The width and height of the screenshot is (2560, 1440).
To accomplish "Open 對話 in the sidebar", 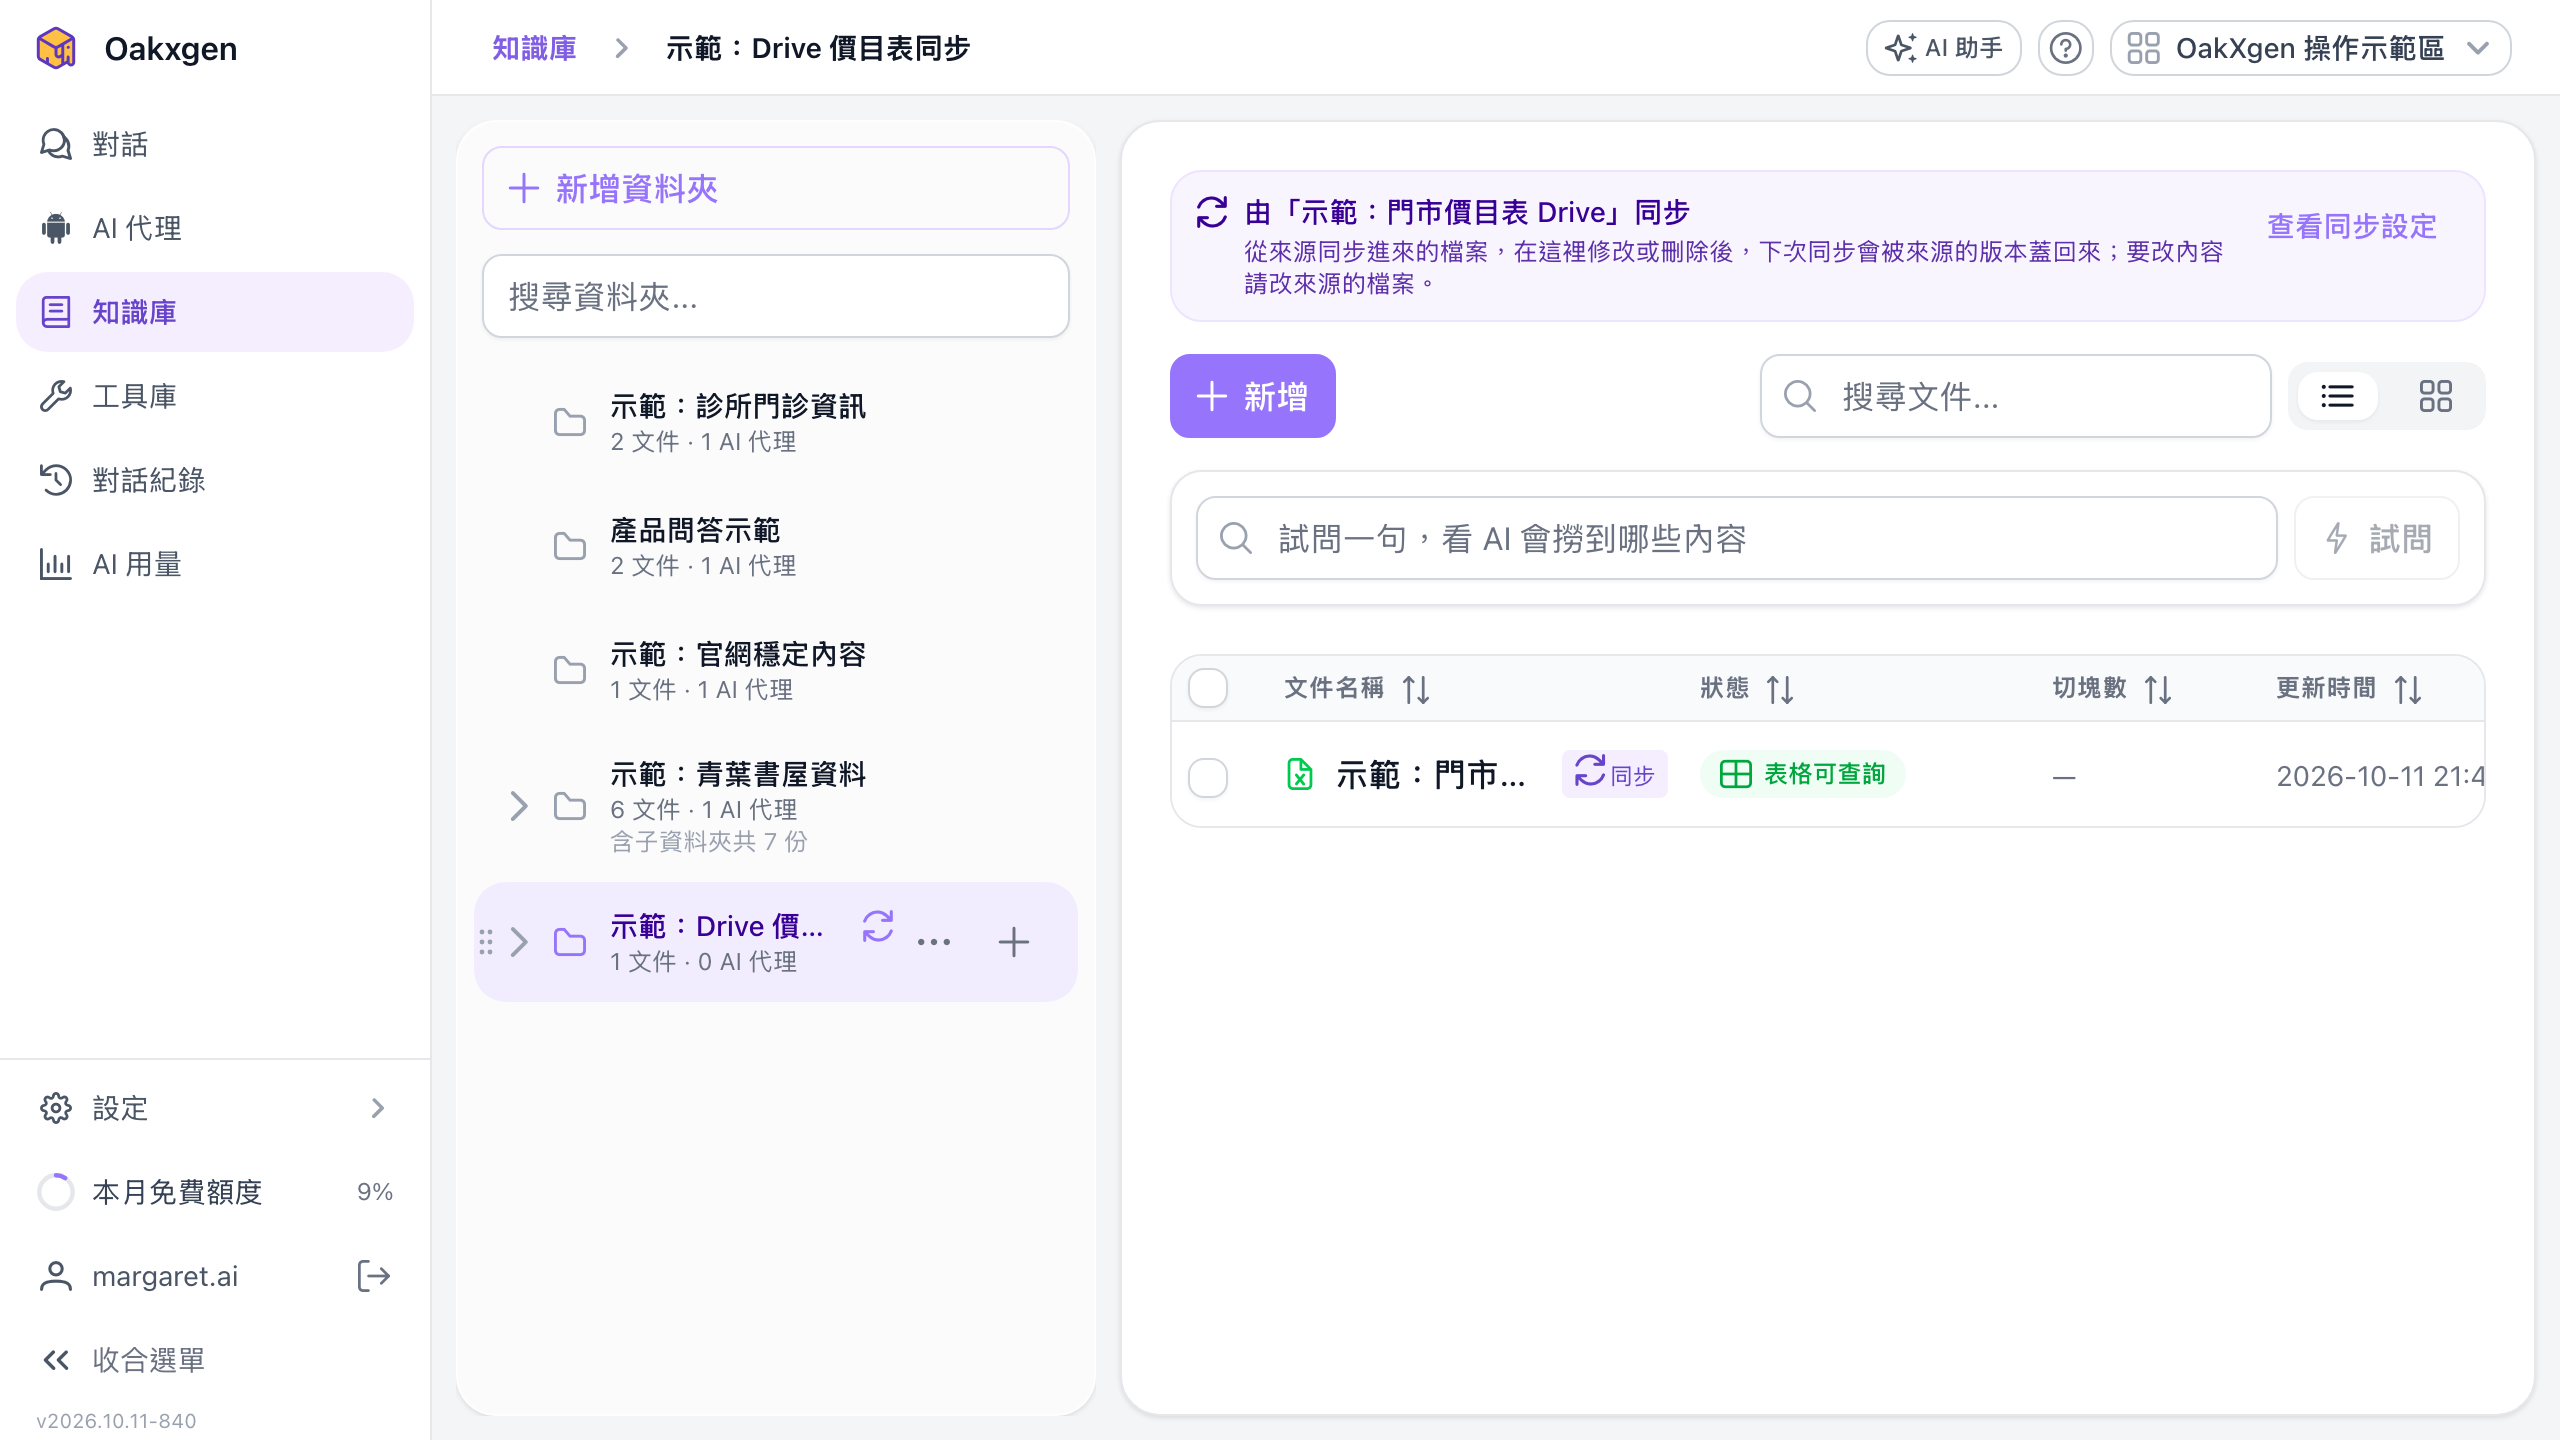I will pos(215,144).
